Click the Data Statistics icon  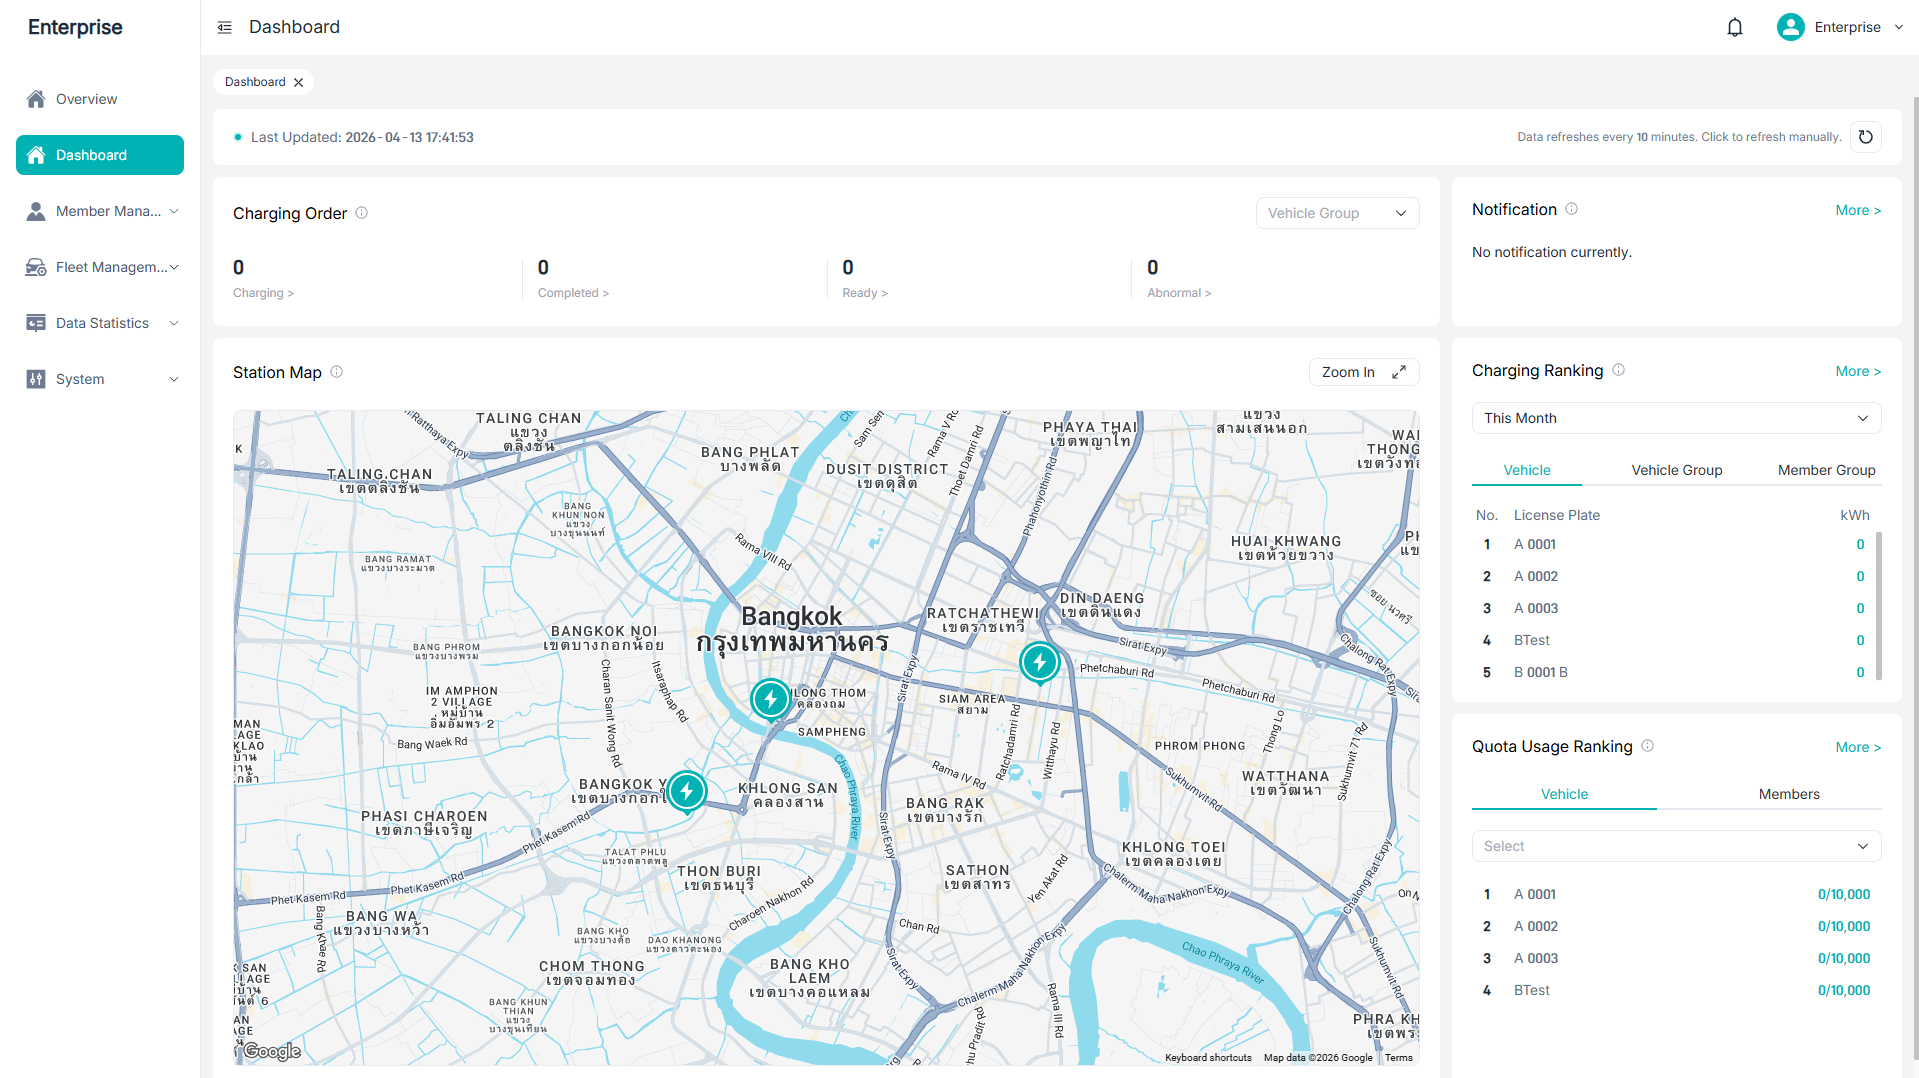[x=36, y=323]
